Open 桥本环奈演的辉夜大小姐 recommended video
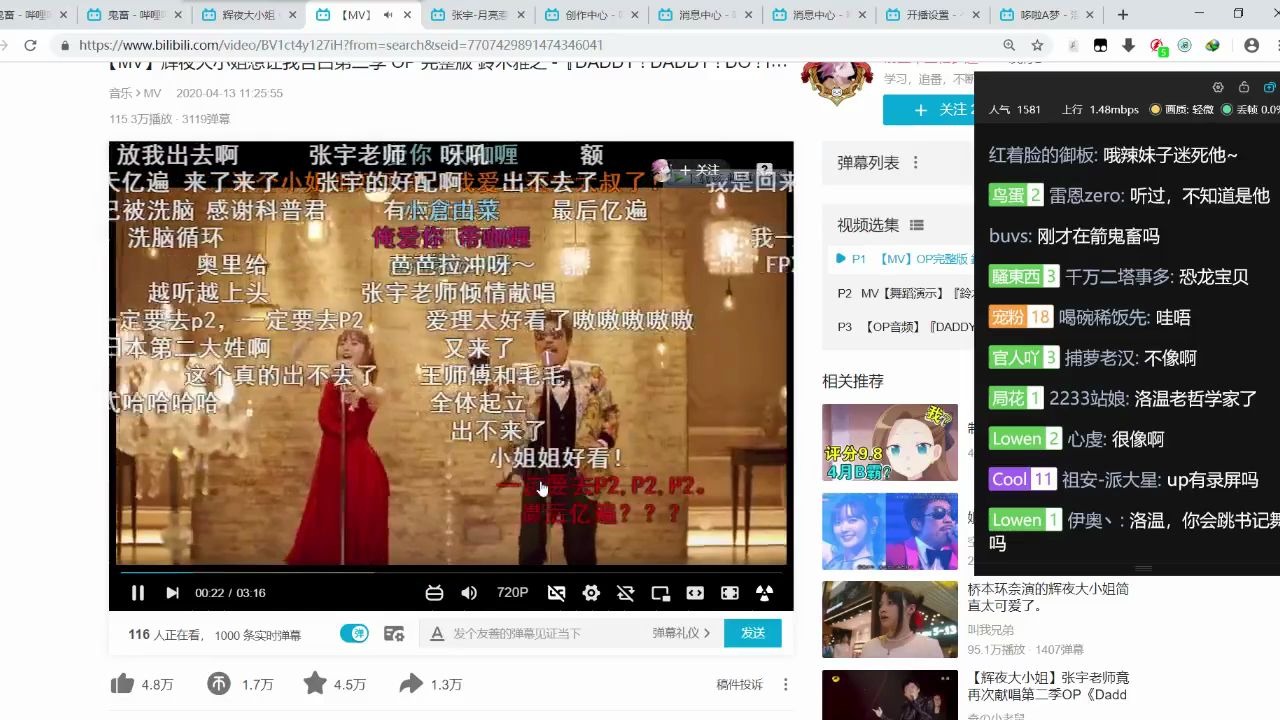The image size is (1280, 720). pyautogui.click(x=1048, y=598)
